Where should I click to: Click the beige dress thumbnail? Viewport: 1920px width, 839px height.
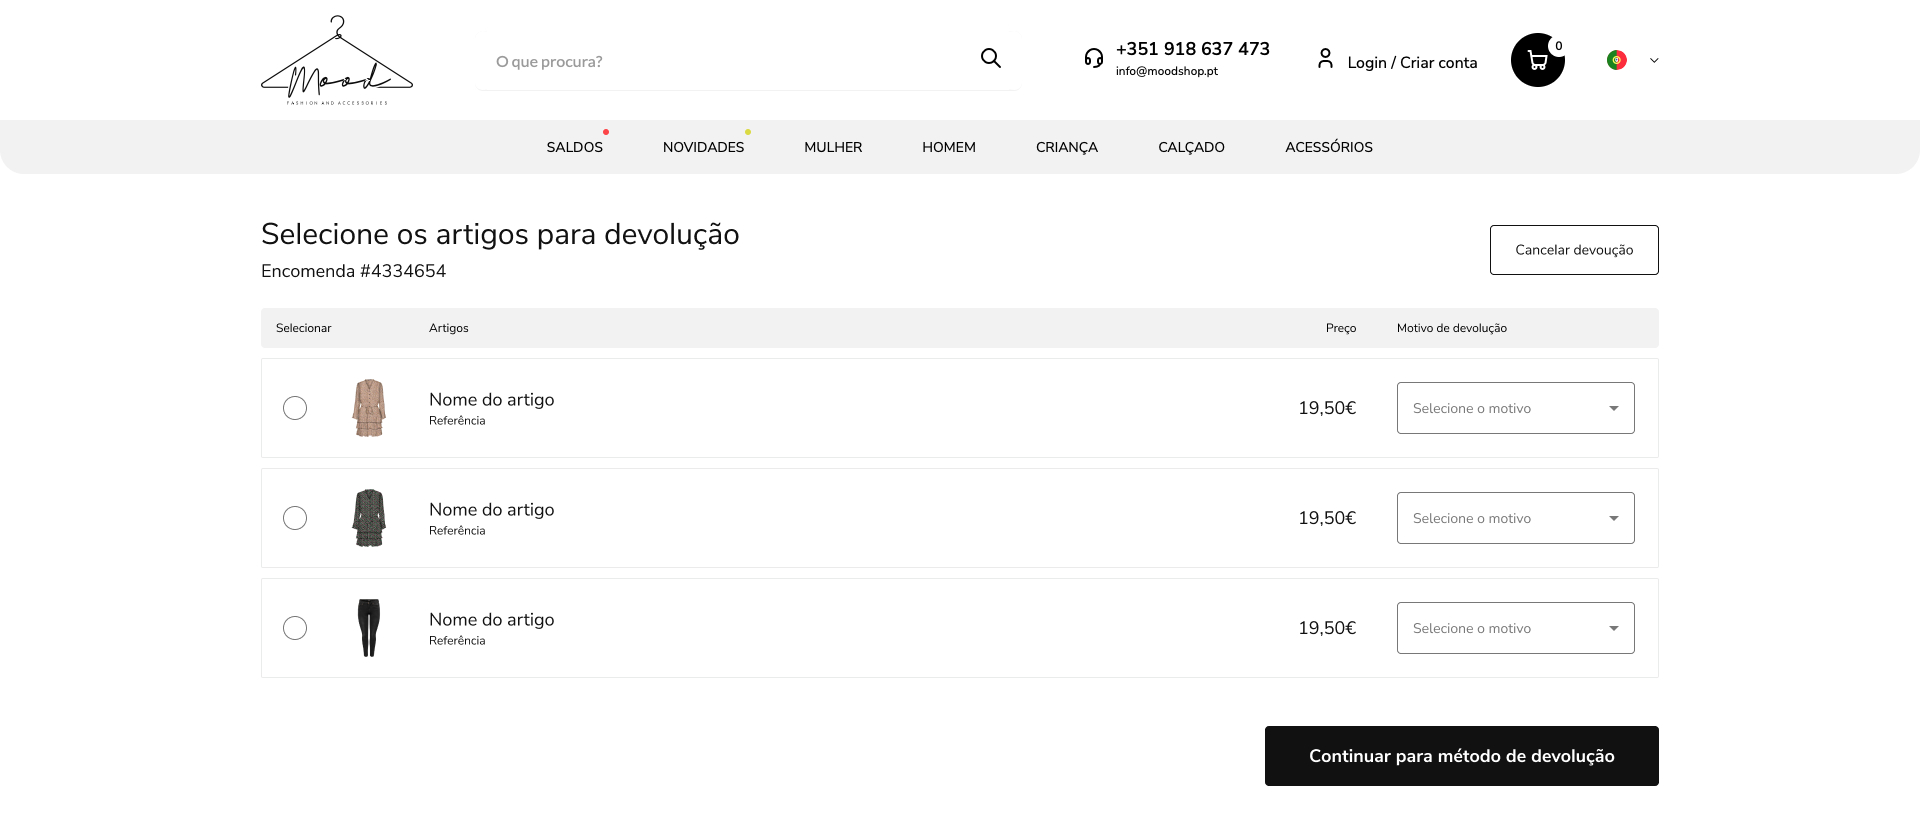click(x=369, y=408)
